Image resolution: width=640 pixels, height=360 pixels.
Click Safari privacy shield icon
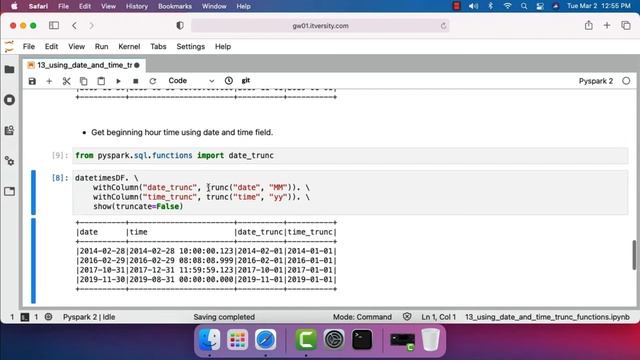(180, 25)
